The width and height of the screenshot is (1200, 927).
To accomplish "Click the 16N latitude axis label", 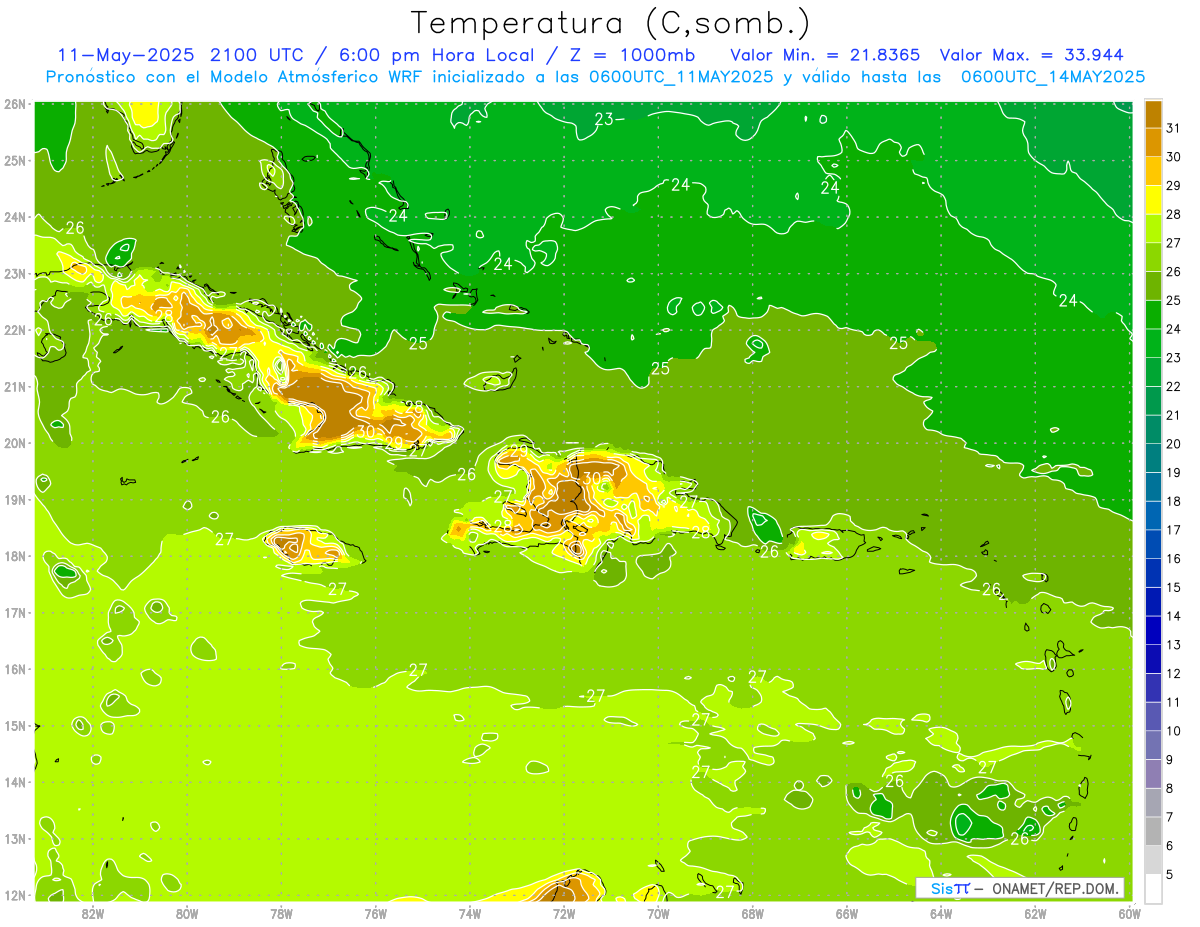I will click(15, 669).
